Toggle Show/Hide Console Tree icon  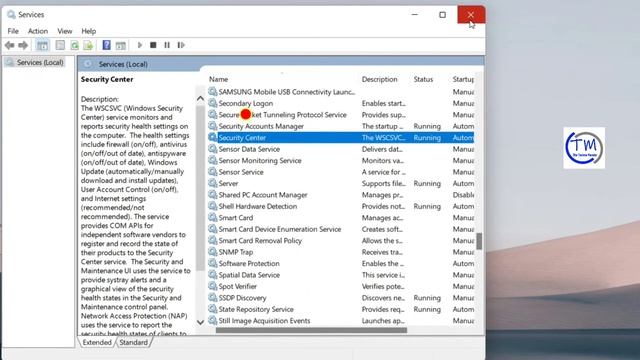[x=42, y=45]
